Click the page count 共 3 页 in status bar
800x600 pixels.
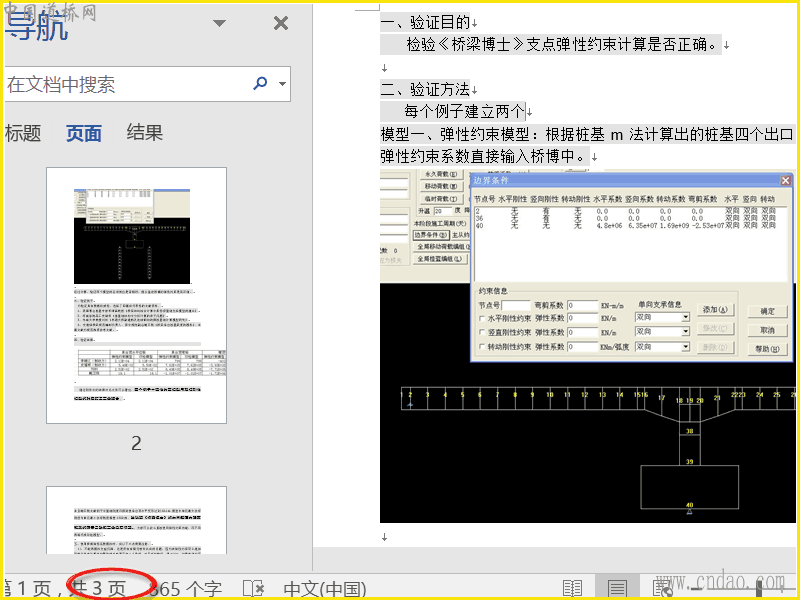(x=97, y=589)
